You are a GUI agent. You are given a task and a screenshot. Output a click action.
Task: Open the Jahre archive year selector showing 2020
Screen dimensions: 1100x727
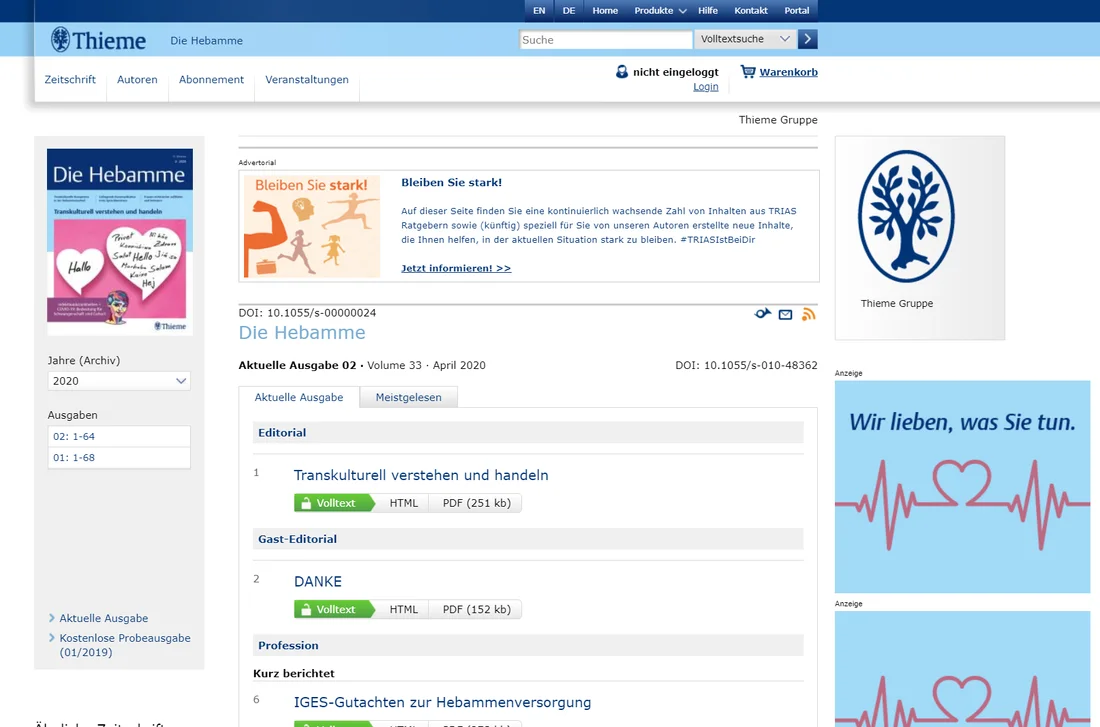click(x=119, y=381)
